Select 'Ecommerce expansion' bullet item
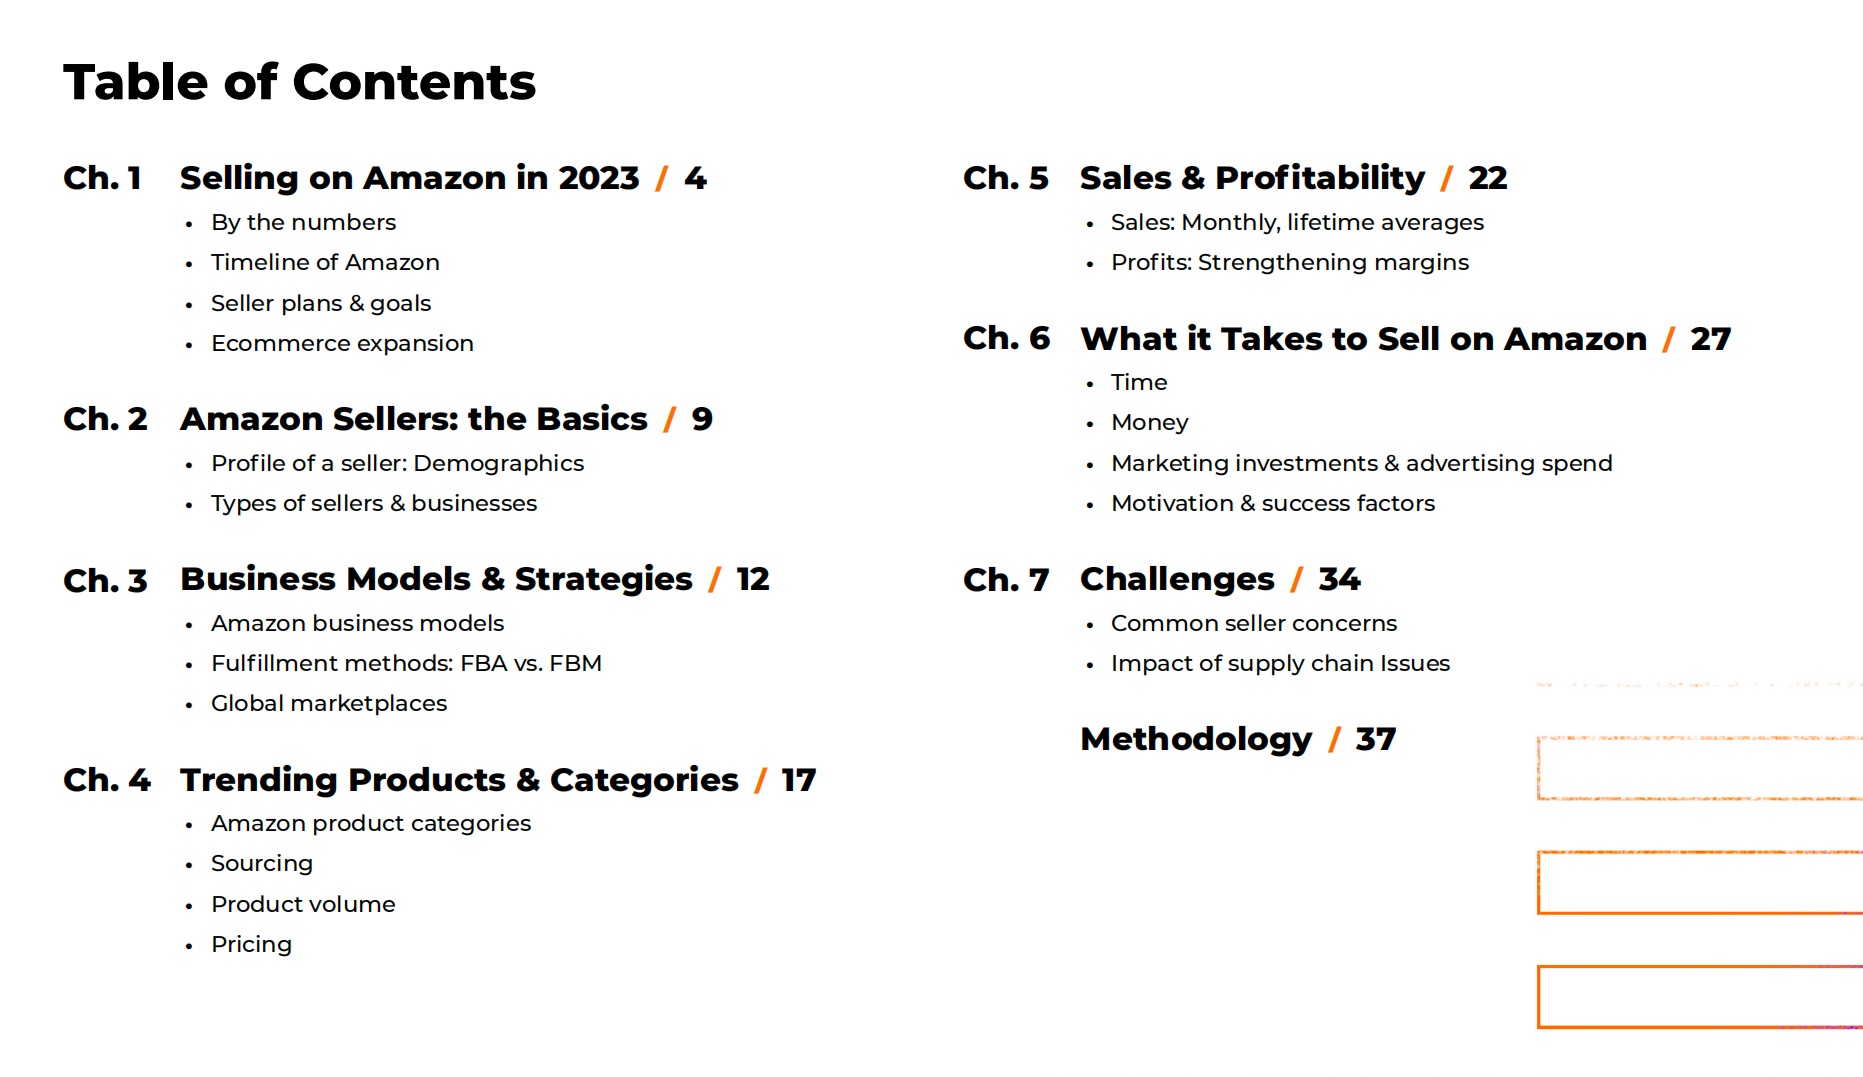Viewport: 1863px width, 1077px height. 342,343
